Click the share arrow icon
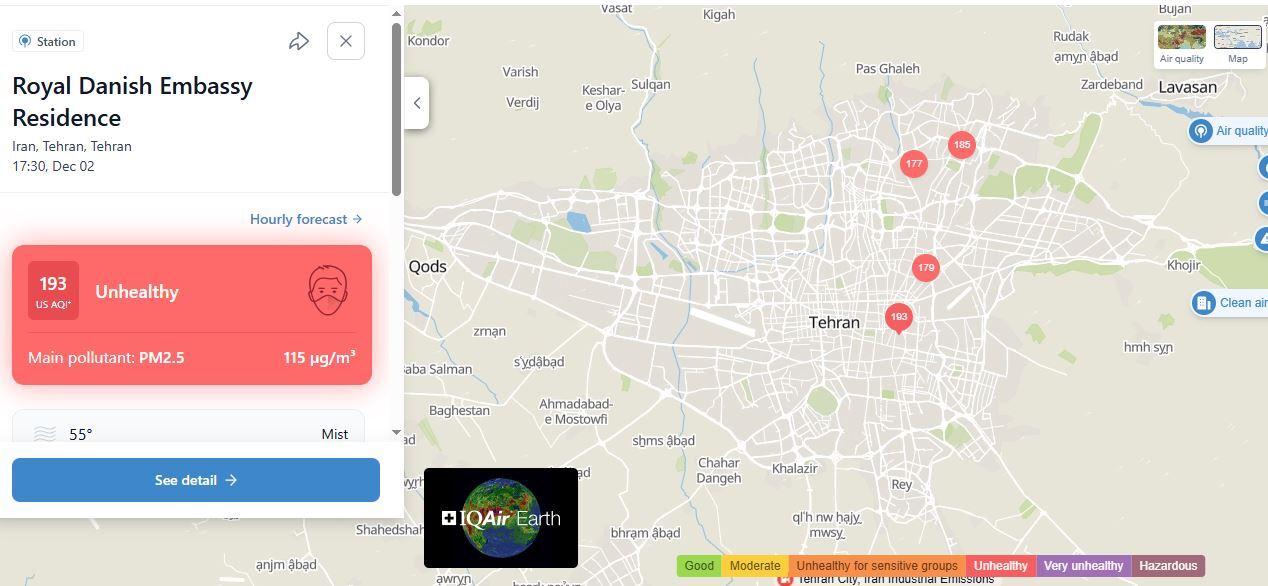 [x=298, y=42]
